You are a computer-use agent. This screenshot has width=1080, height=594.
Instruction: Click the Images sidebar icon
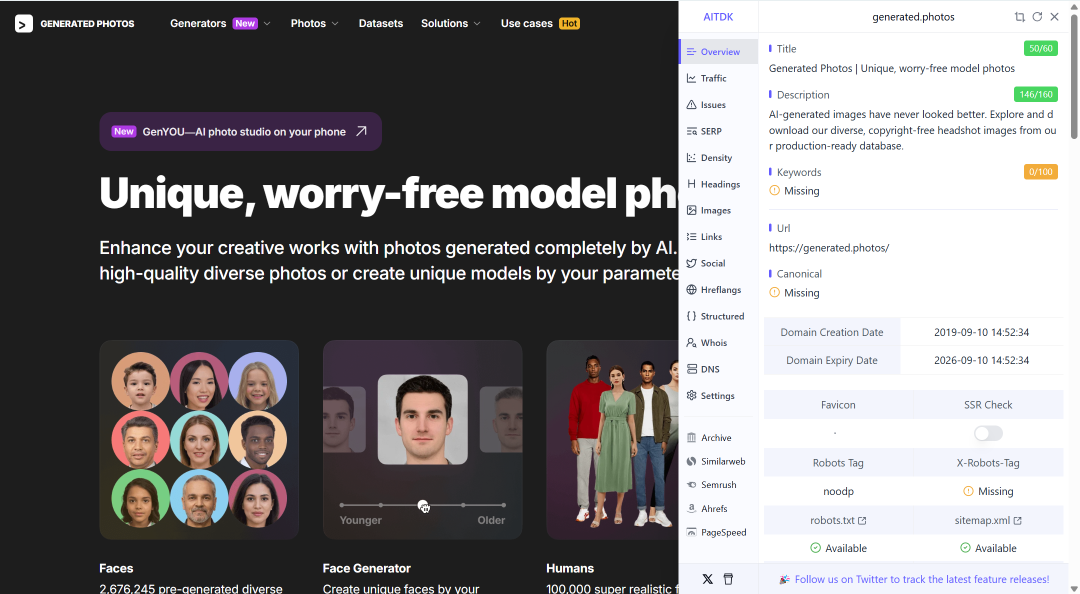pos(692,210)
